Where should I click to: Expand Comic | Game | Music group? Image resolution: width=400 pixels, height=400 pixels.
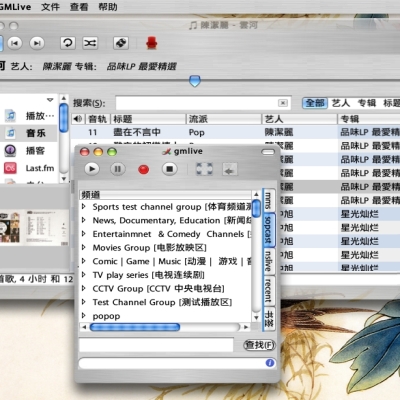84,261
